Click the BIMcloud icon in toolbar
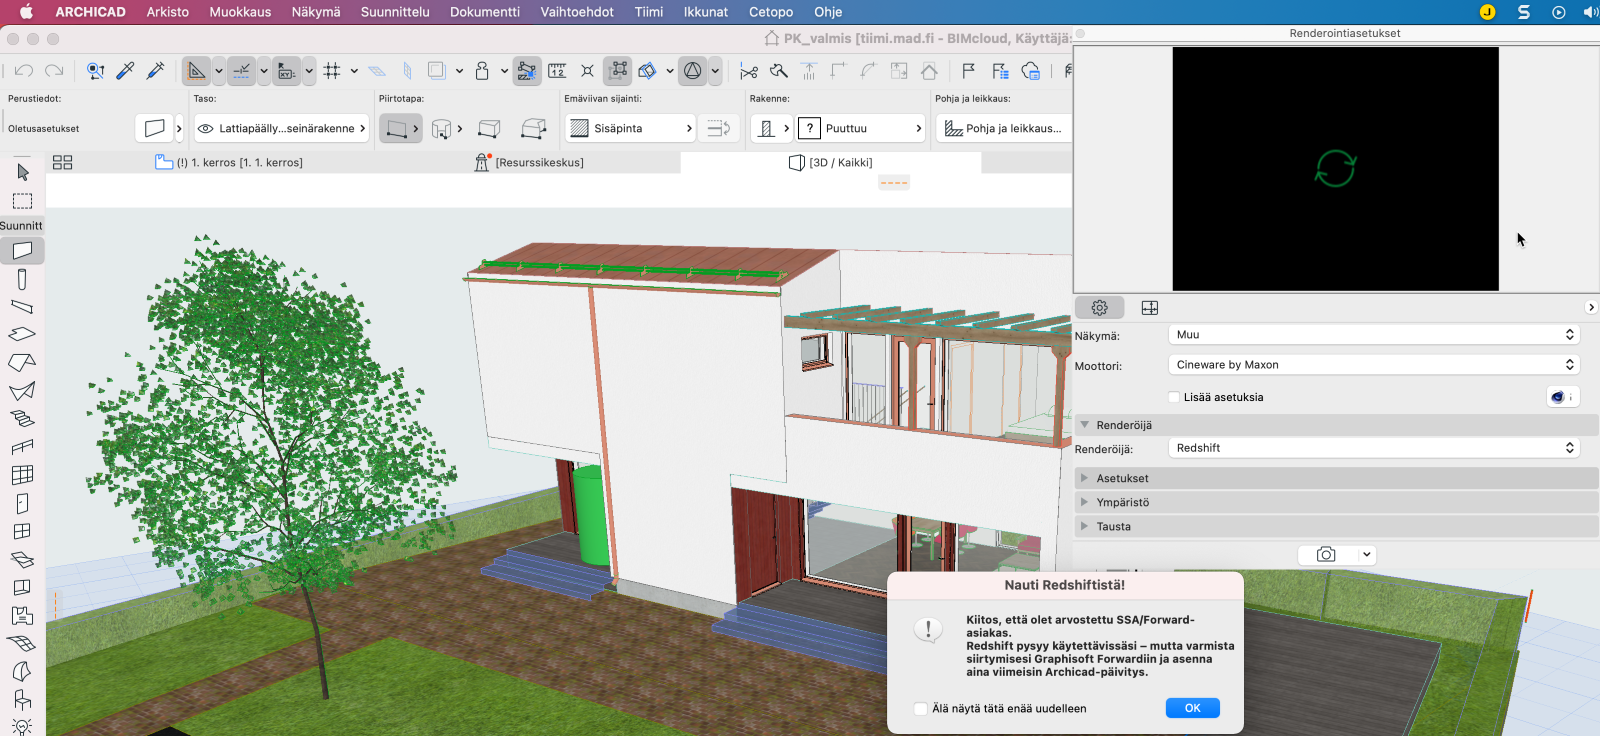Viewport: 1600px width, 736px height. (x=1031, y=71)
